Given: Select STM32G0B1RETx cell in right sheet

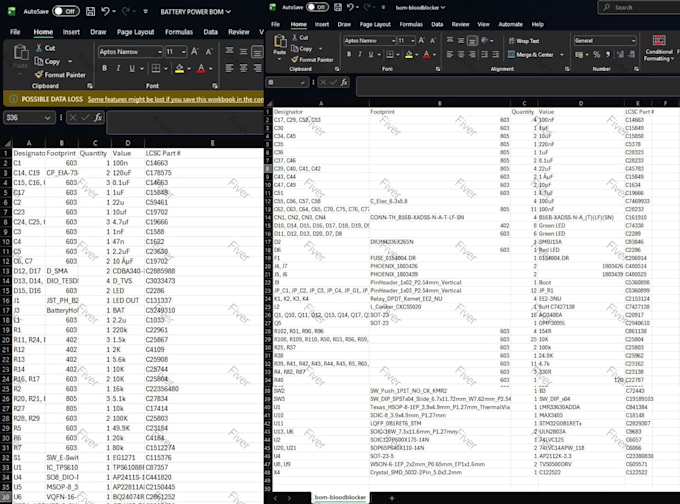Looking at the screenshot, I should point(581,423).
